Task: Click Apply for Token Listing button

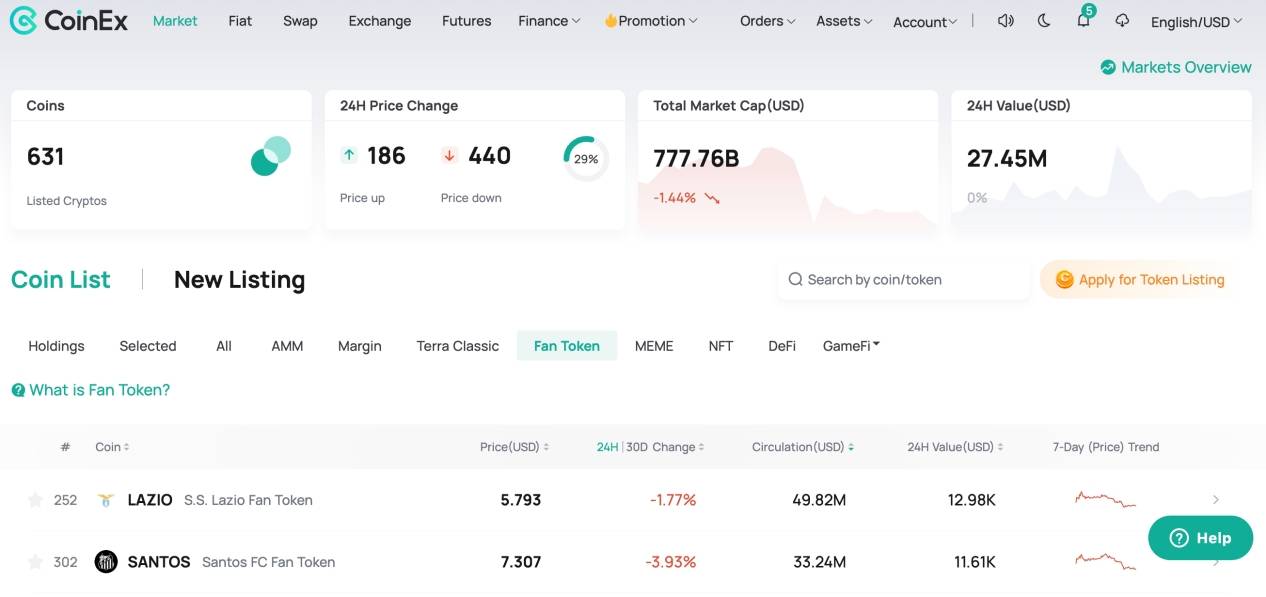Action: pos(1139,280)
